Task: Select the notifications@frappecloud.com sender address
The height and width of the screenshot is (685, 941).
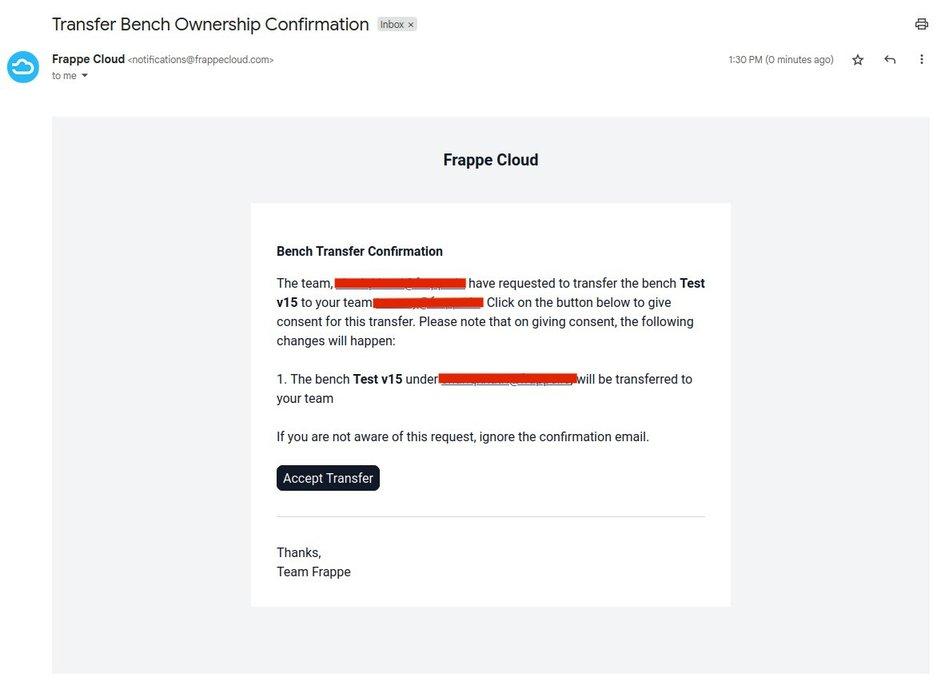Action: point(200,59)
